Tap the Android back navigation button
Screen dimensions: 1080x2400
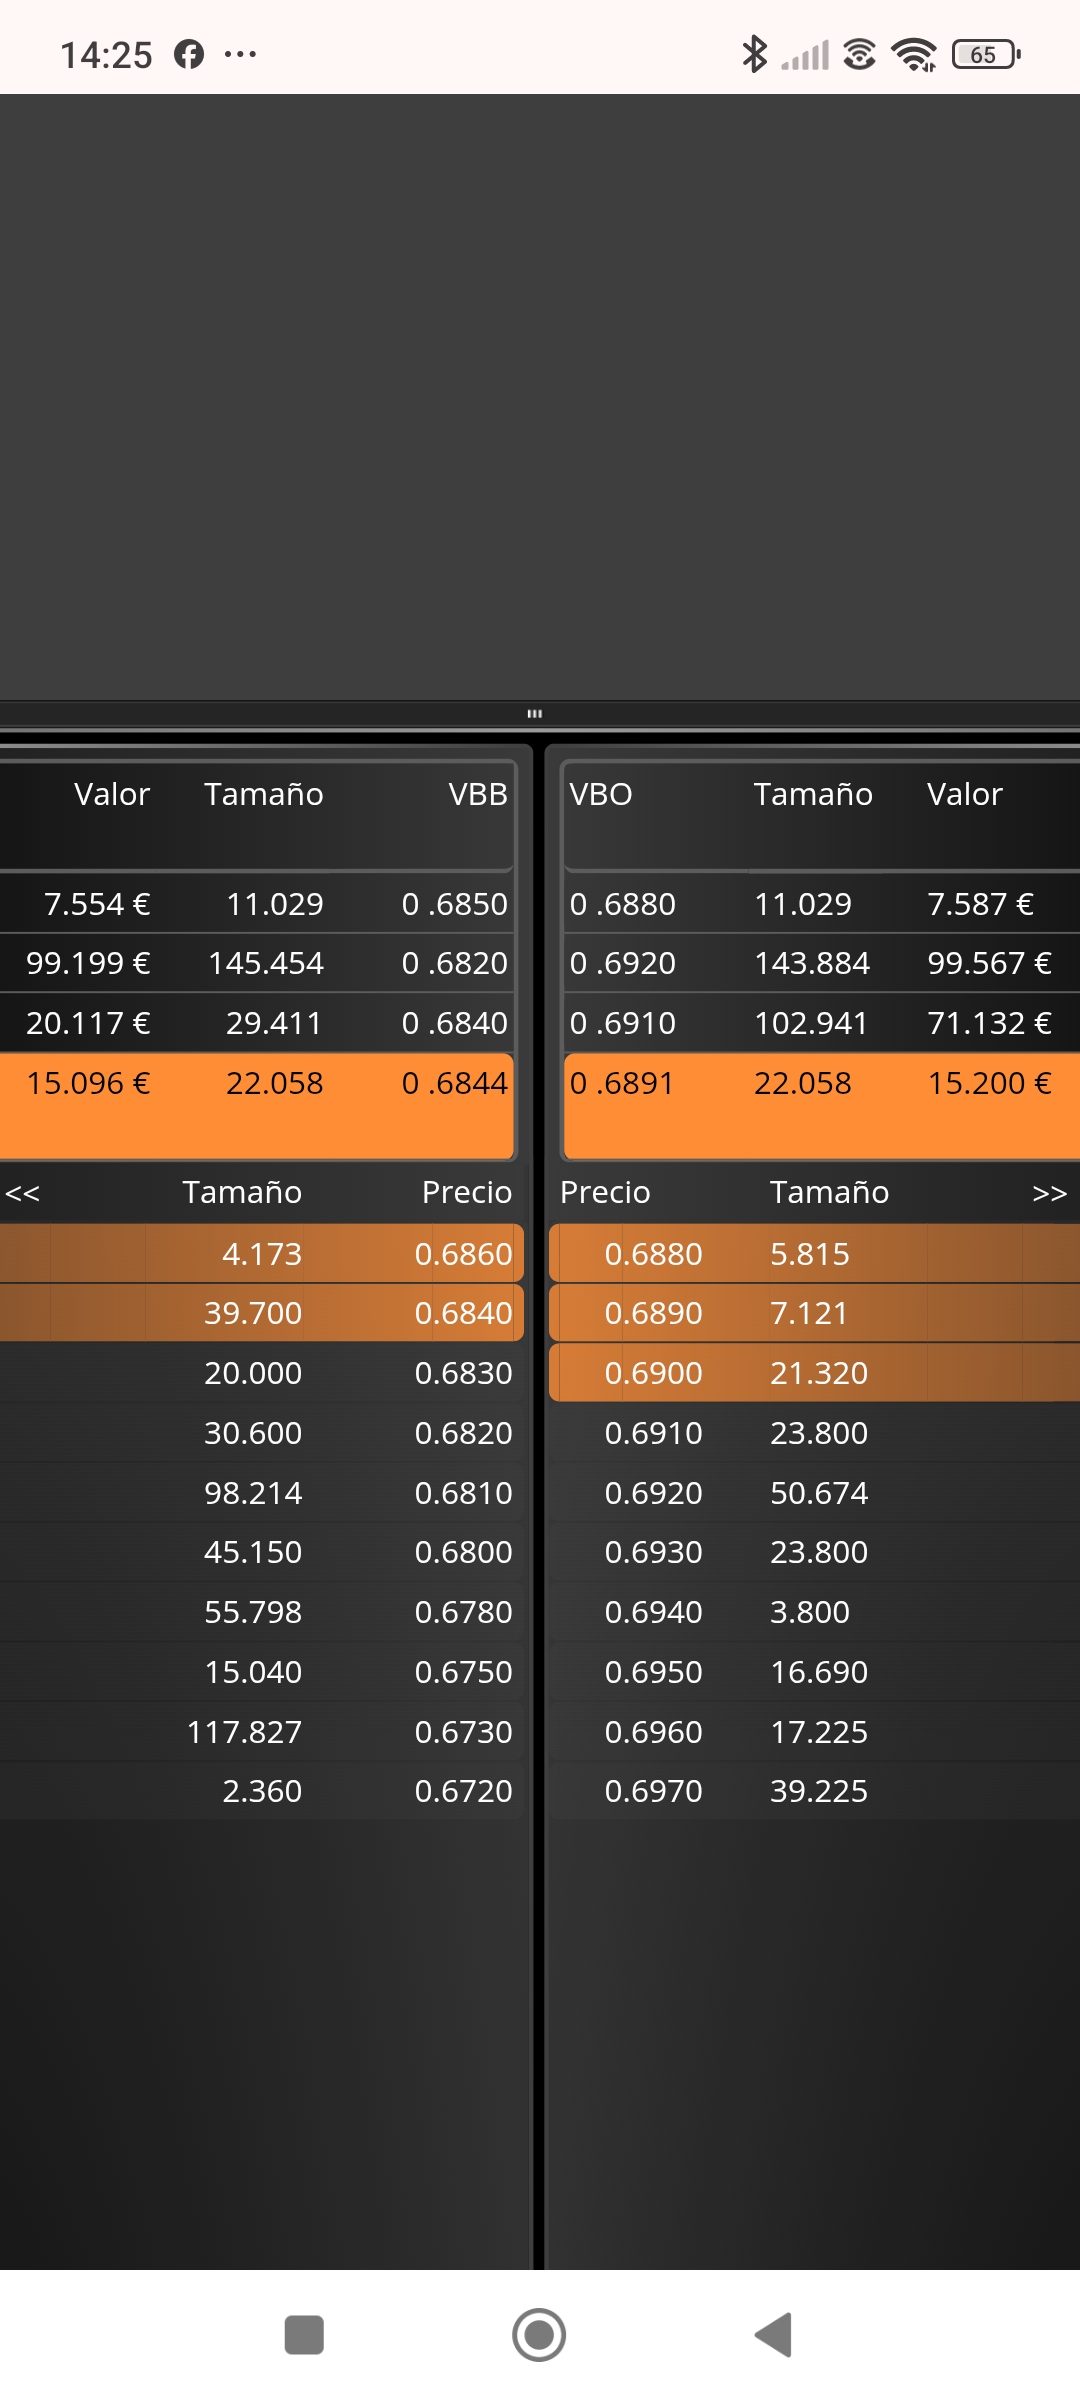pyautogui.click(x=773, y=2336)
